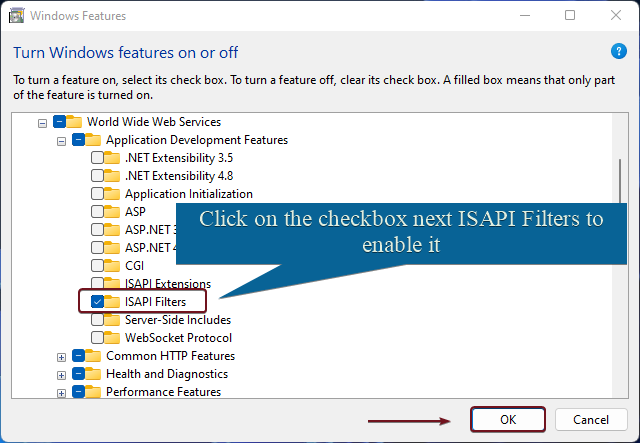Enable the .NET Extensibility 3.5 checkbox
The width and height of the screenshot is (640, 443).
click(x=97, y=158)
